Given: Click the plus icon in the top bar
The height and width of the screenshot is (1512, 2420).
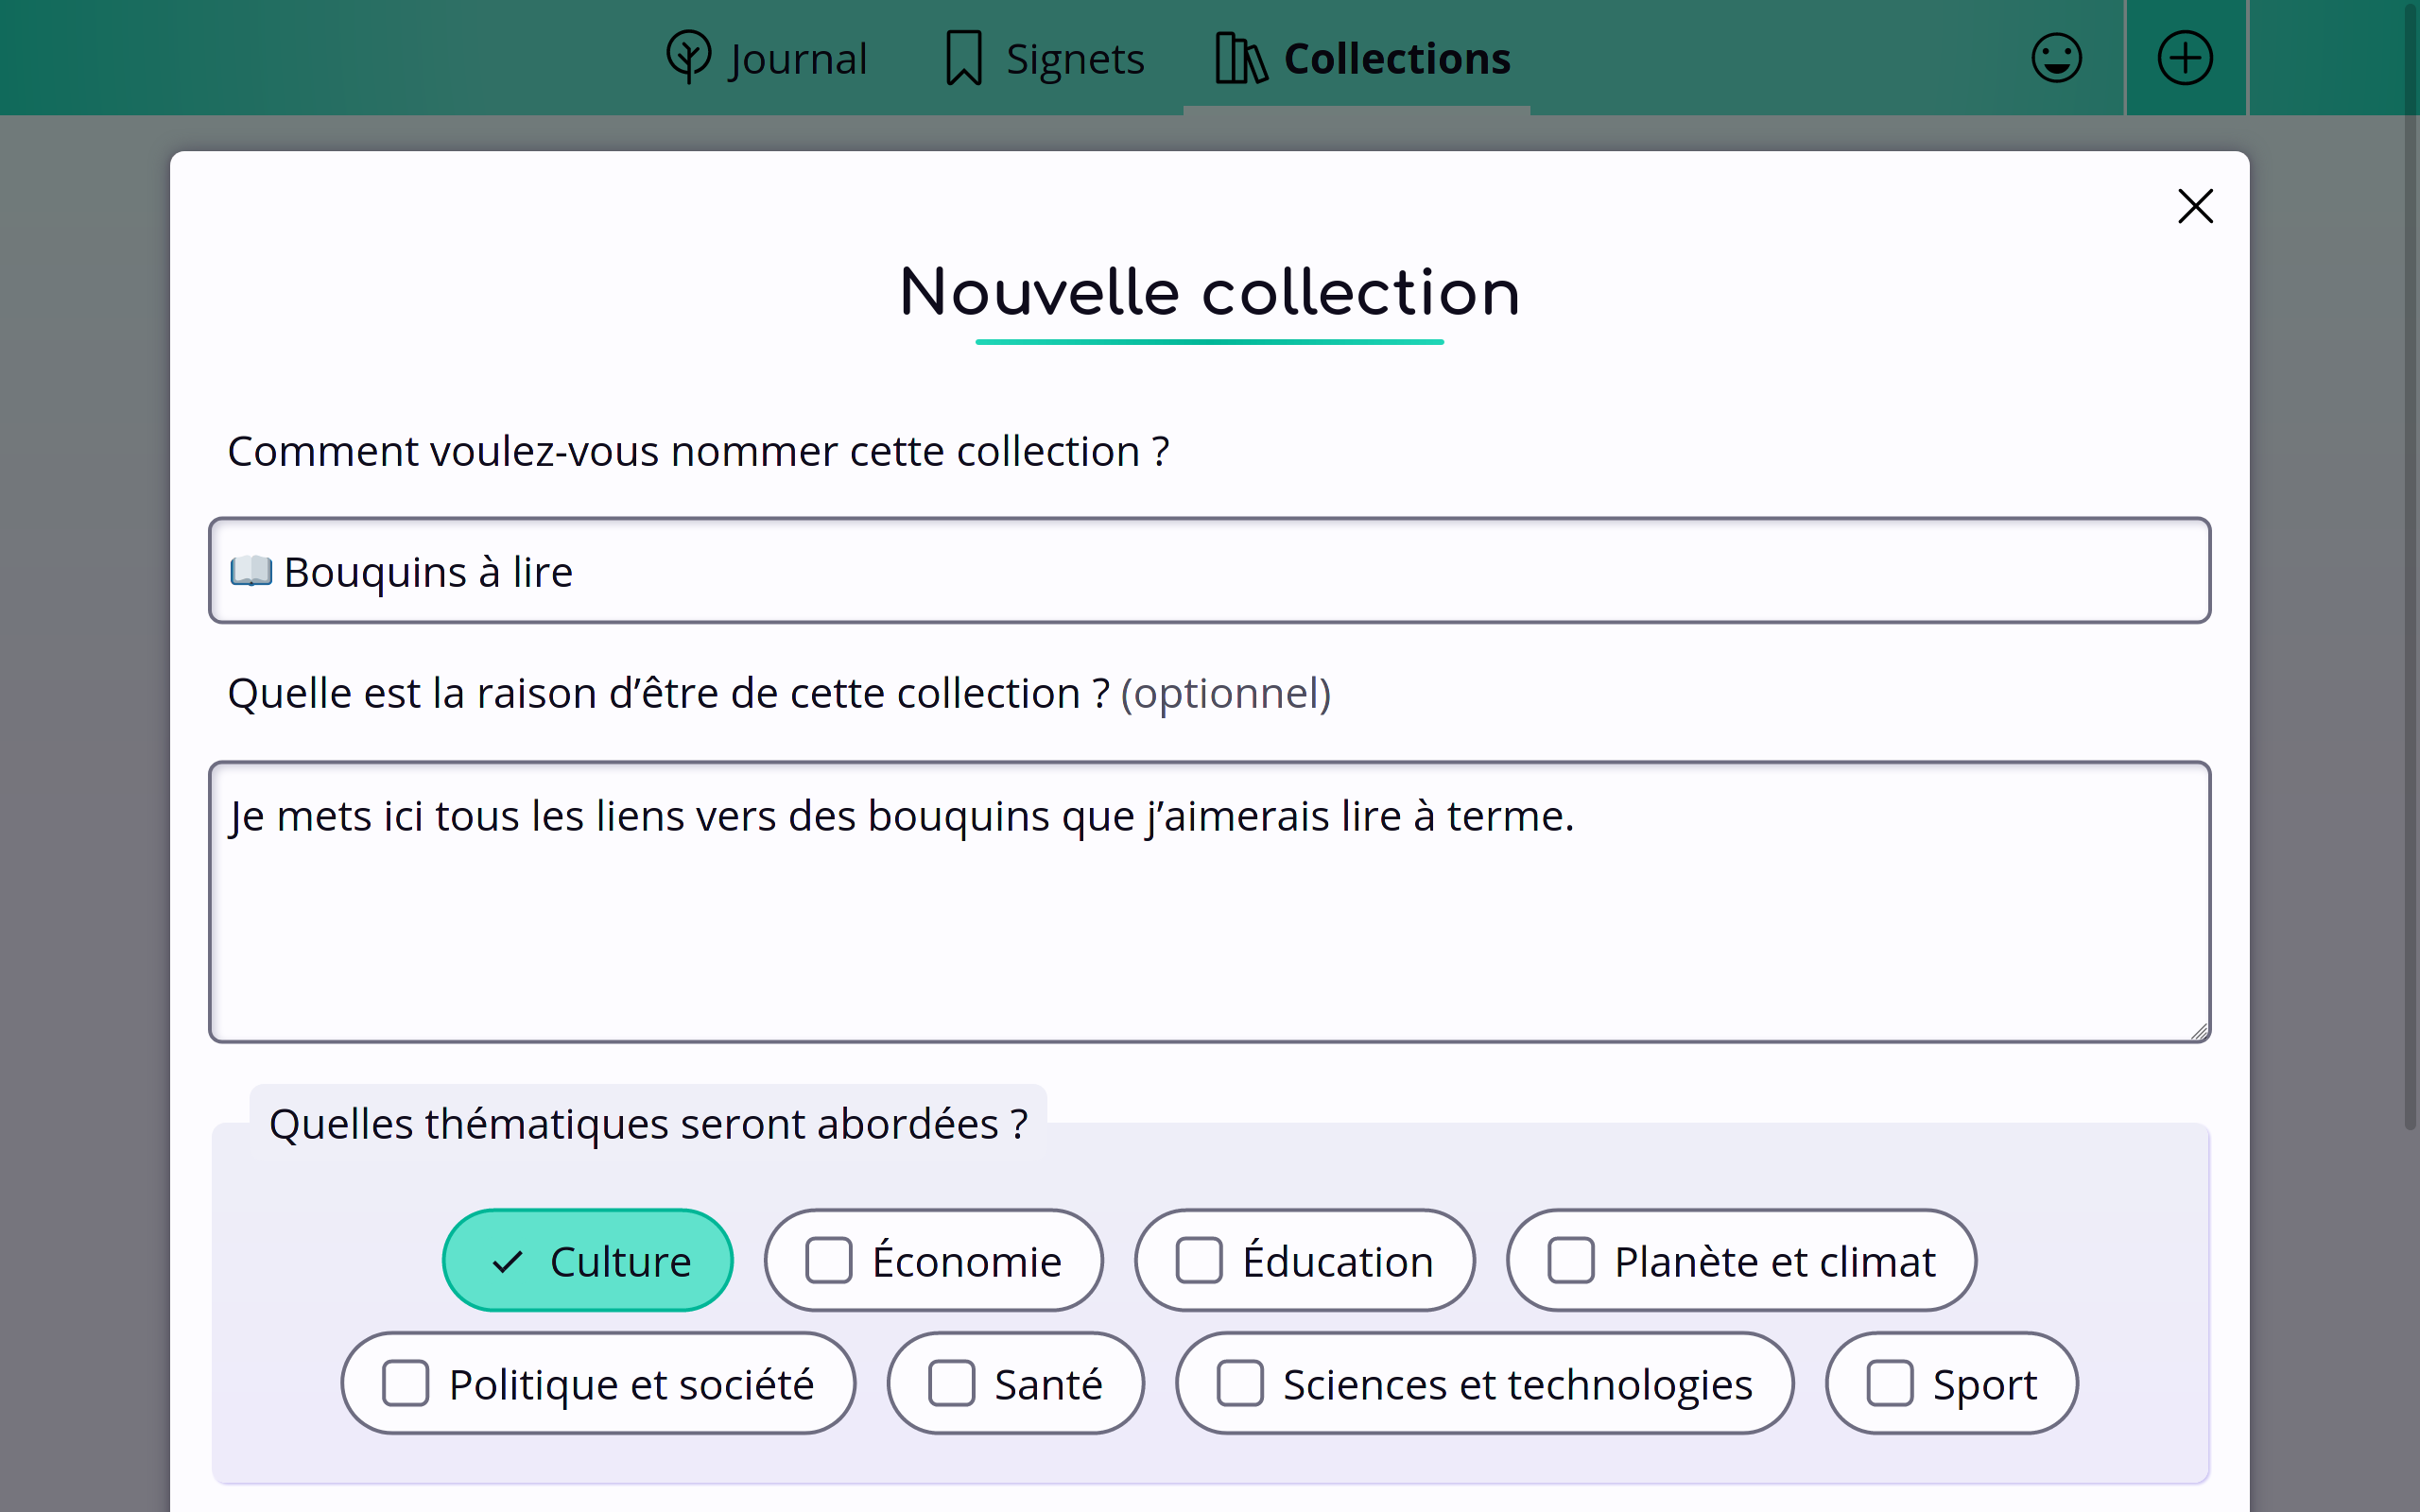Looking at the screenshot, I should coord(2185,57).
